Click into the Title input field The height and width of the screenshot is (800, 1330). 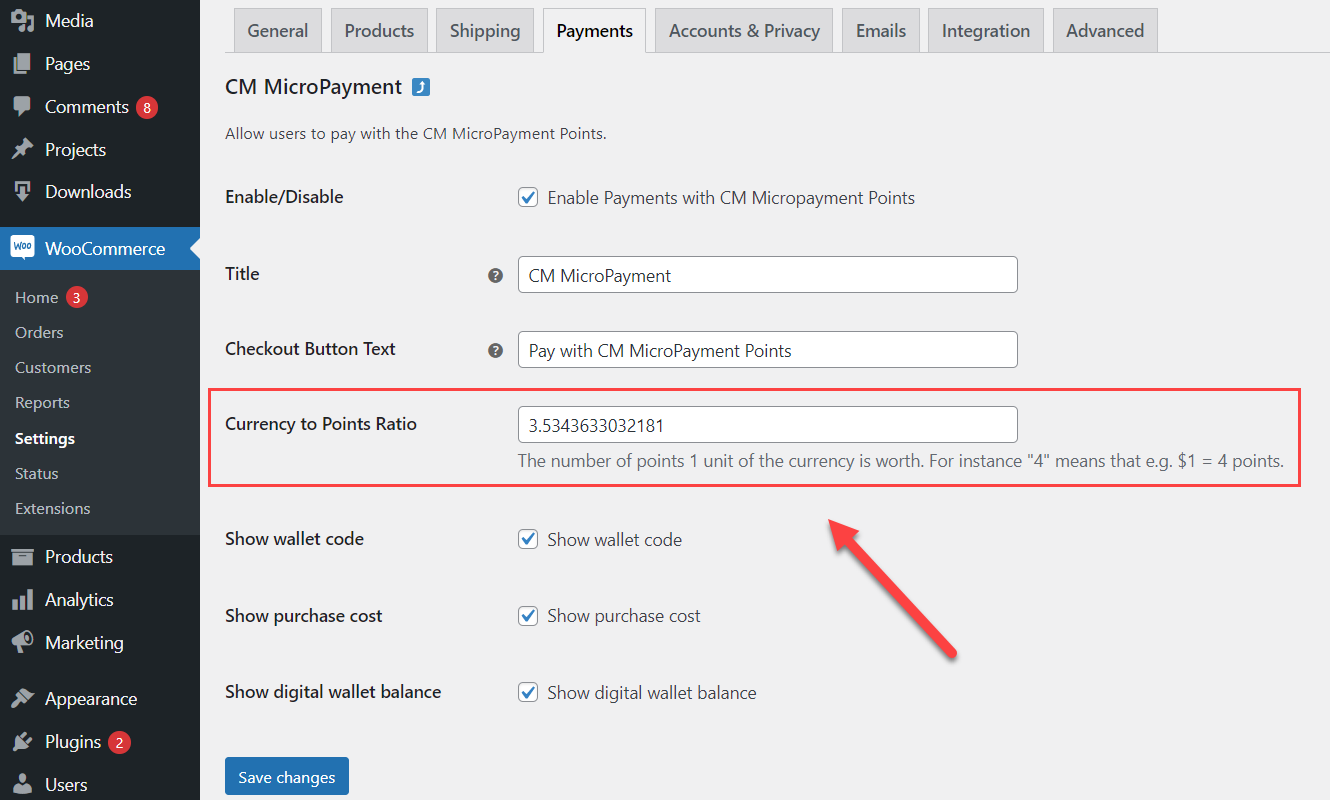coord(768,275)
